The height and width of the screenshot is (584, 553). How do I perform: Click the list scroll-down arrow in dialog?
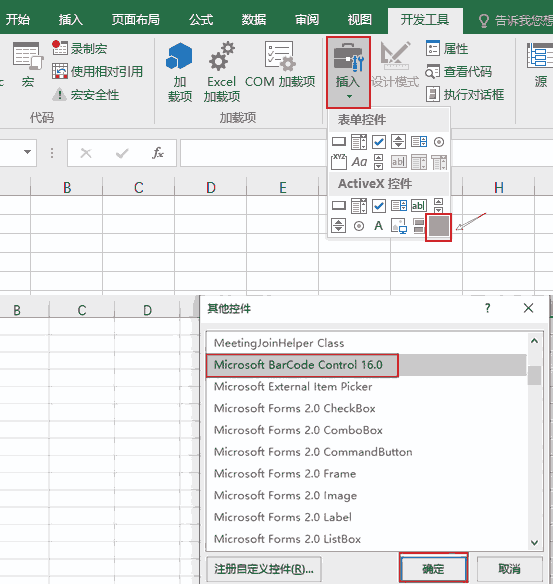click(x=534, y=543)
